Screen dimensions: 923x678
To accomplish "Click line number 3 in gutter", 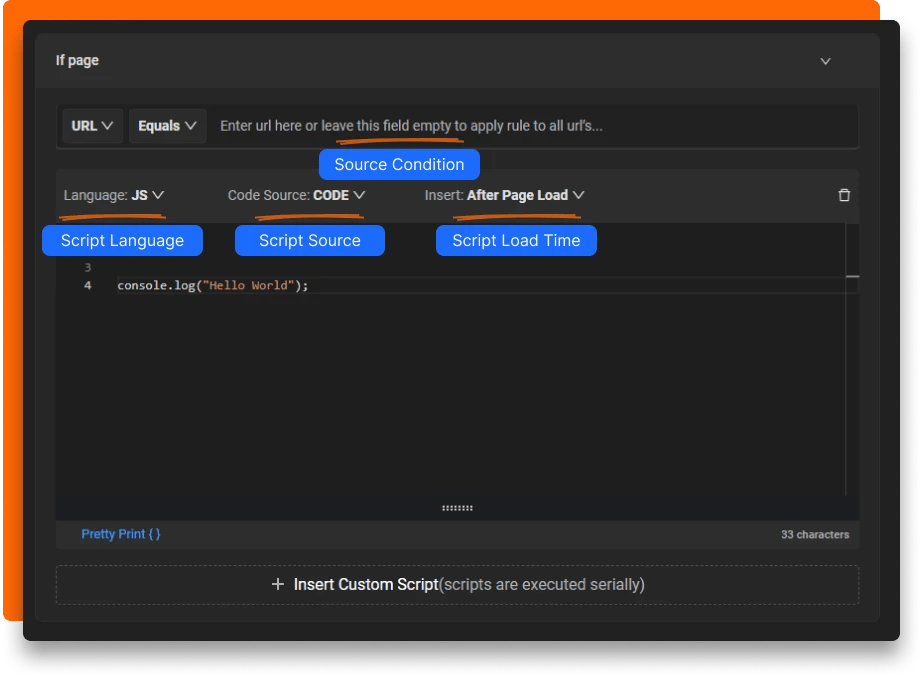I will tap(88, 268).
